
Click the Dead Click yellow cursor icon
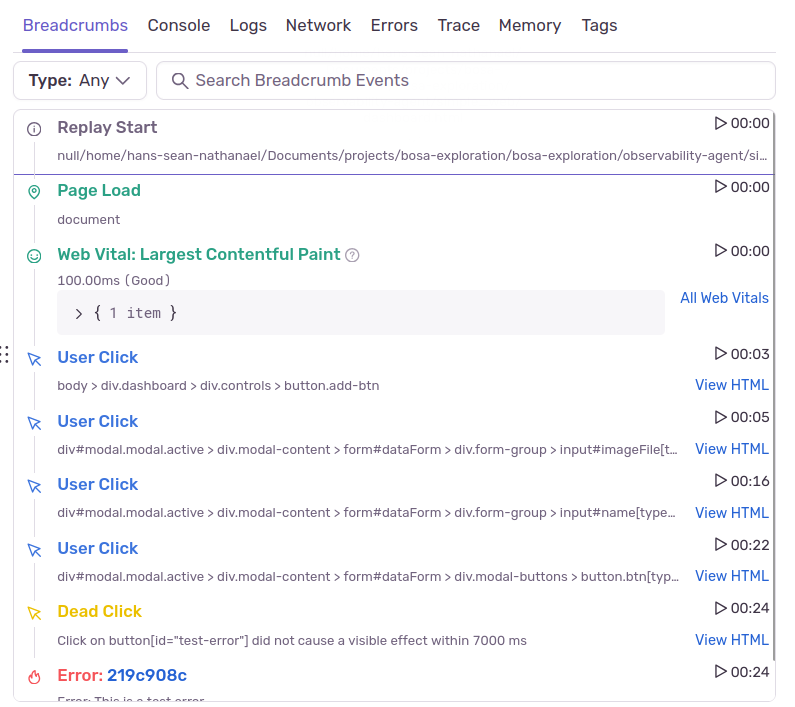coord(34,613)
